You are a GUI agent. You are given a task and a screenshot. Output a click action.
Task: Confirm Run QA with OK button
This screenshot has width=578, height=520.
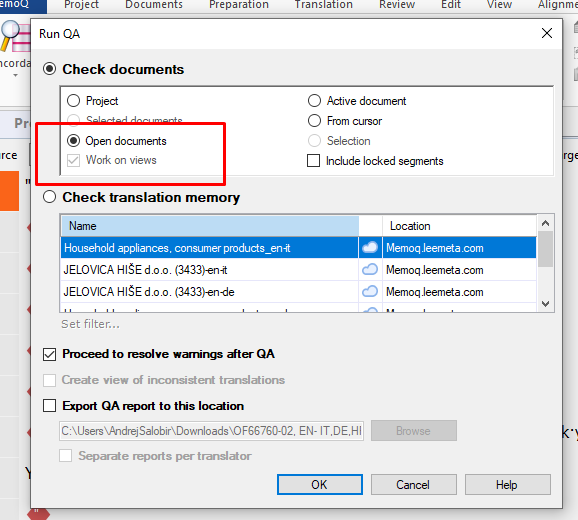pyautogui.click(x=320, y=485)
